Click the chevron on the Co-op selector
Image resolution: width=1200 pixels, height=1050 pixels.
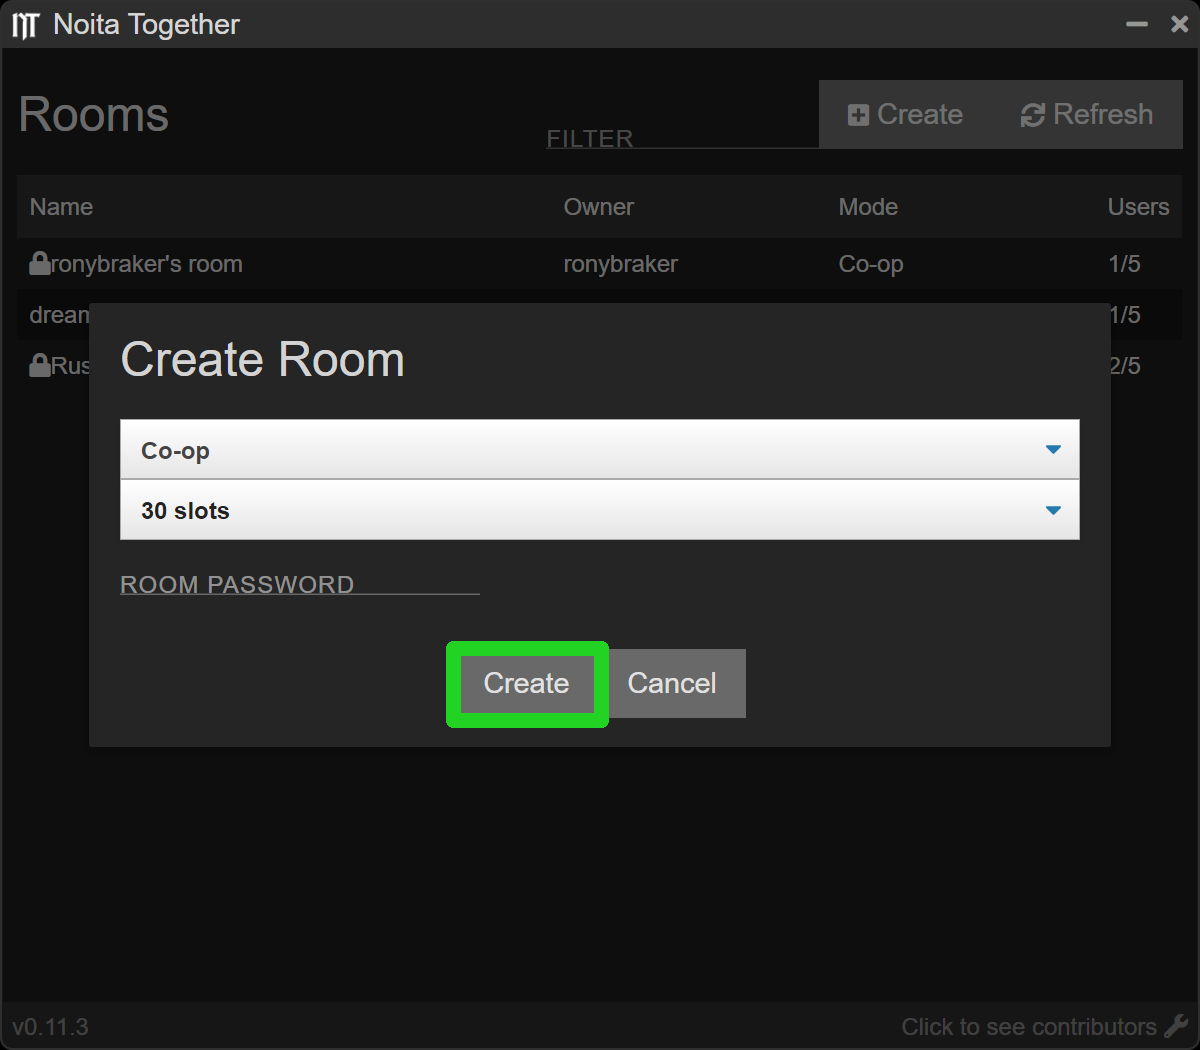pos(1053,449)
